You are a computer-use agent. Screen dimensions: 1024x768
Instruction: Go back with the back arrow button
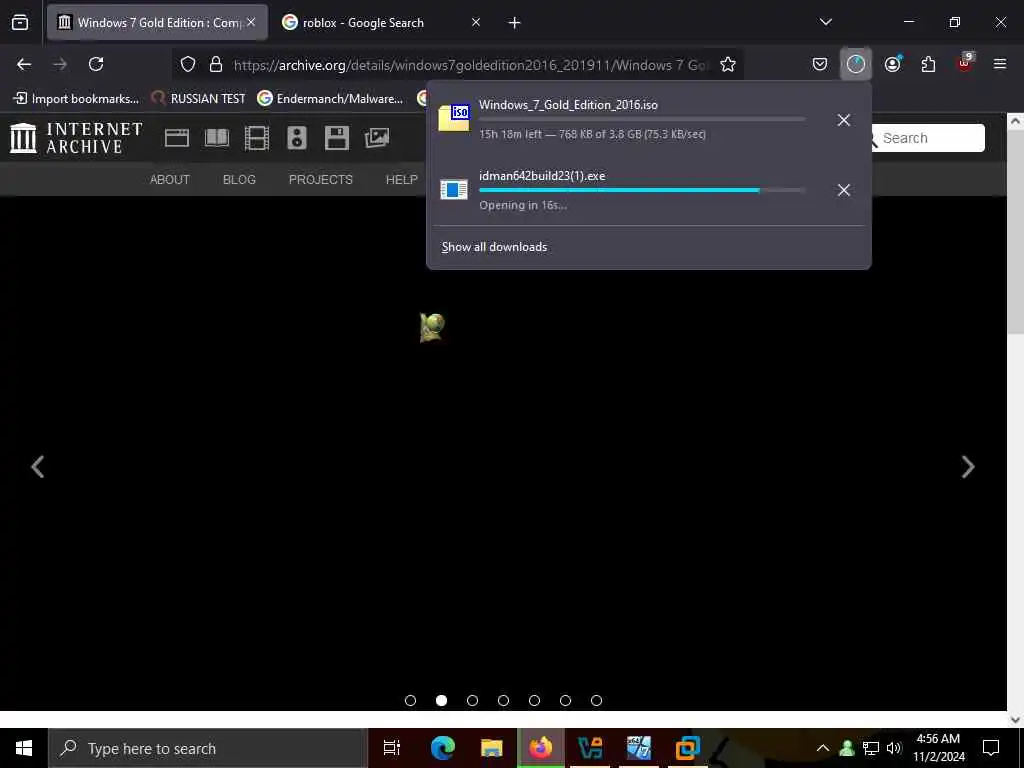[24, 64]
